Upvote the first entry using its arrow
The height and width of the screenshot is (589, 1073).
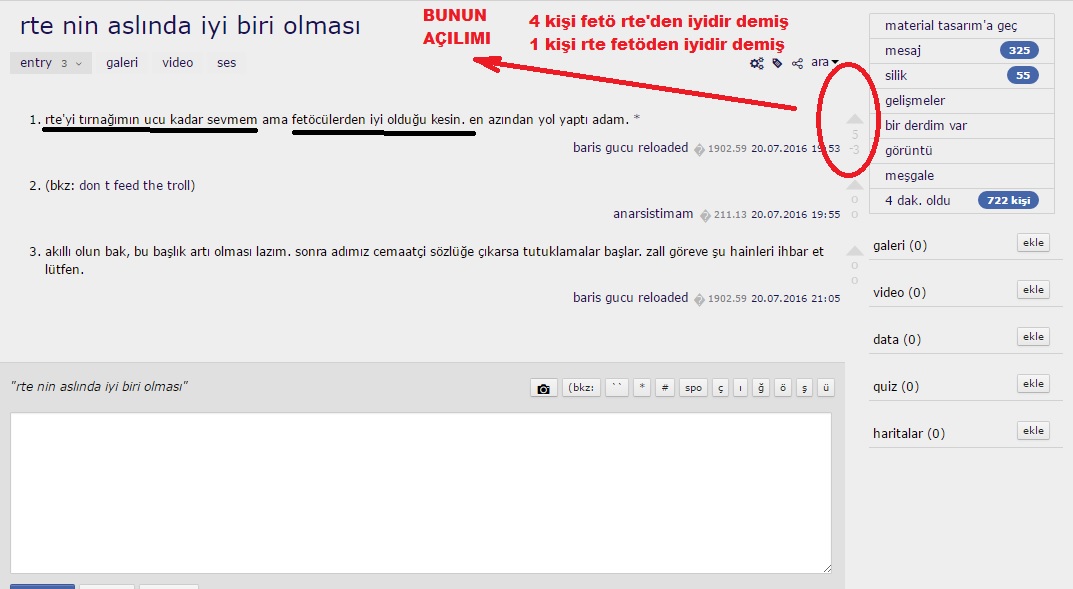click(854, 118)
